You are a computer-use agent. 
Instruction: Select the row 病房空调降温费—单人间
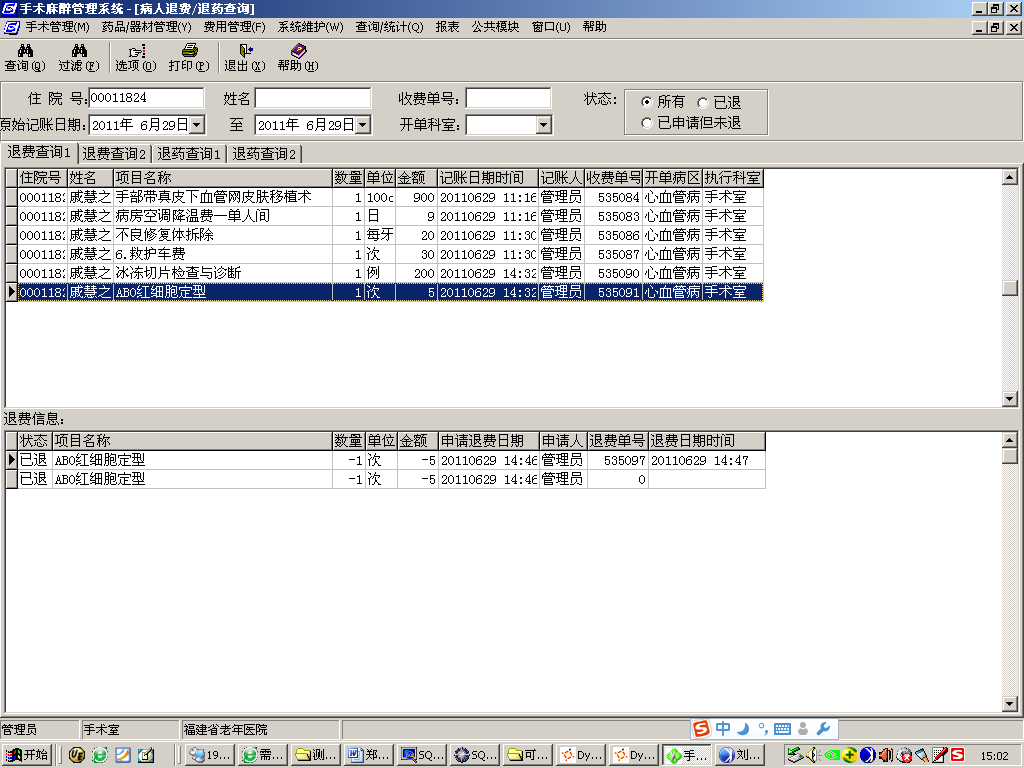coord(385,216)
